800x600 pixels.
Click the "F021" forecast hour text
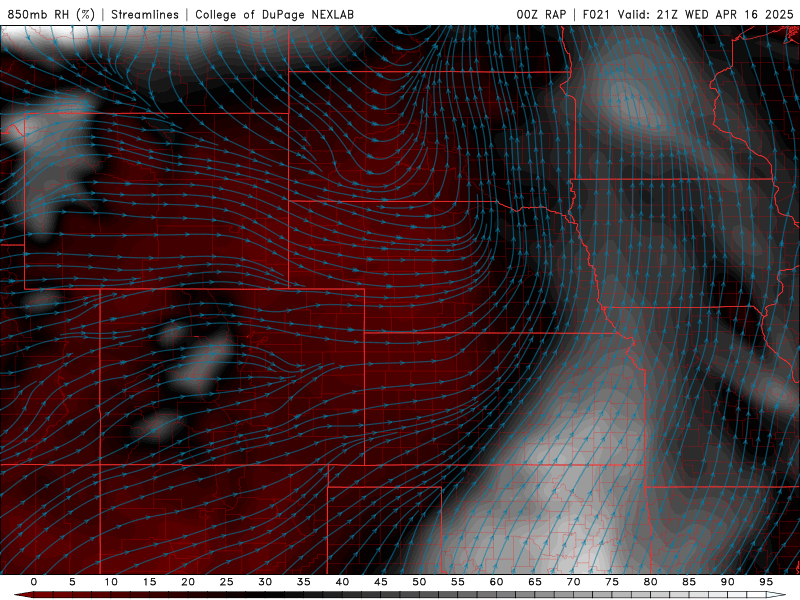(x=596, y=14)
